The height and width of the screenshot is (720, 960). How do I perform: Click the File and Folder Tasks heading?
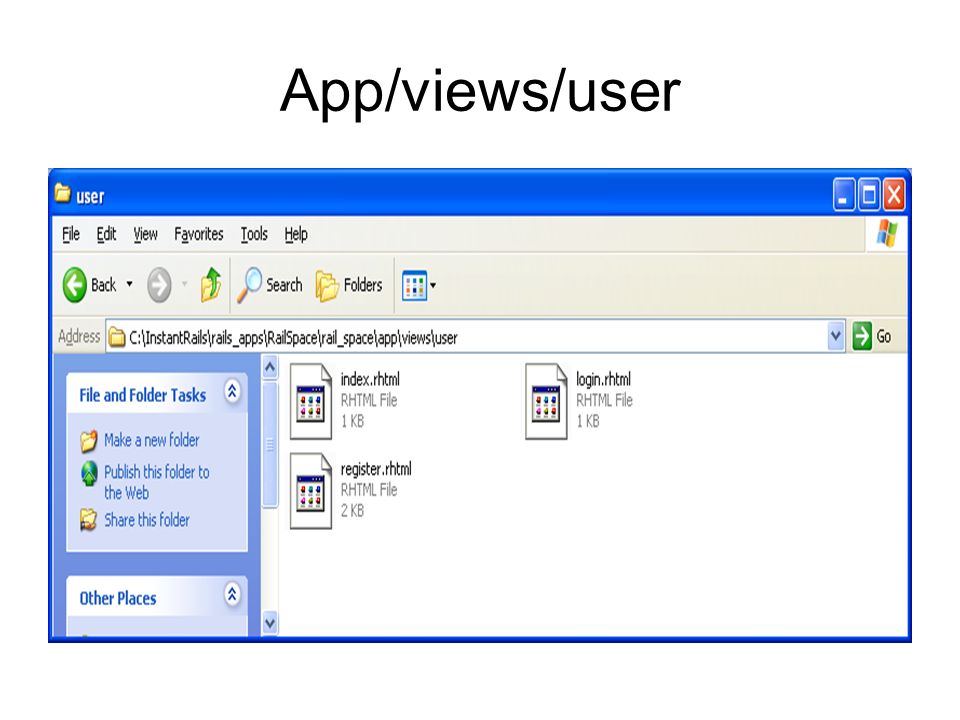(143, 396)
